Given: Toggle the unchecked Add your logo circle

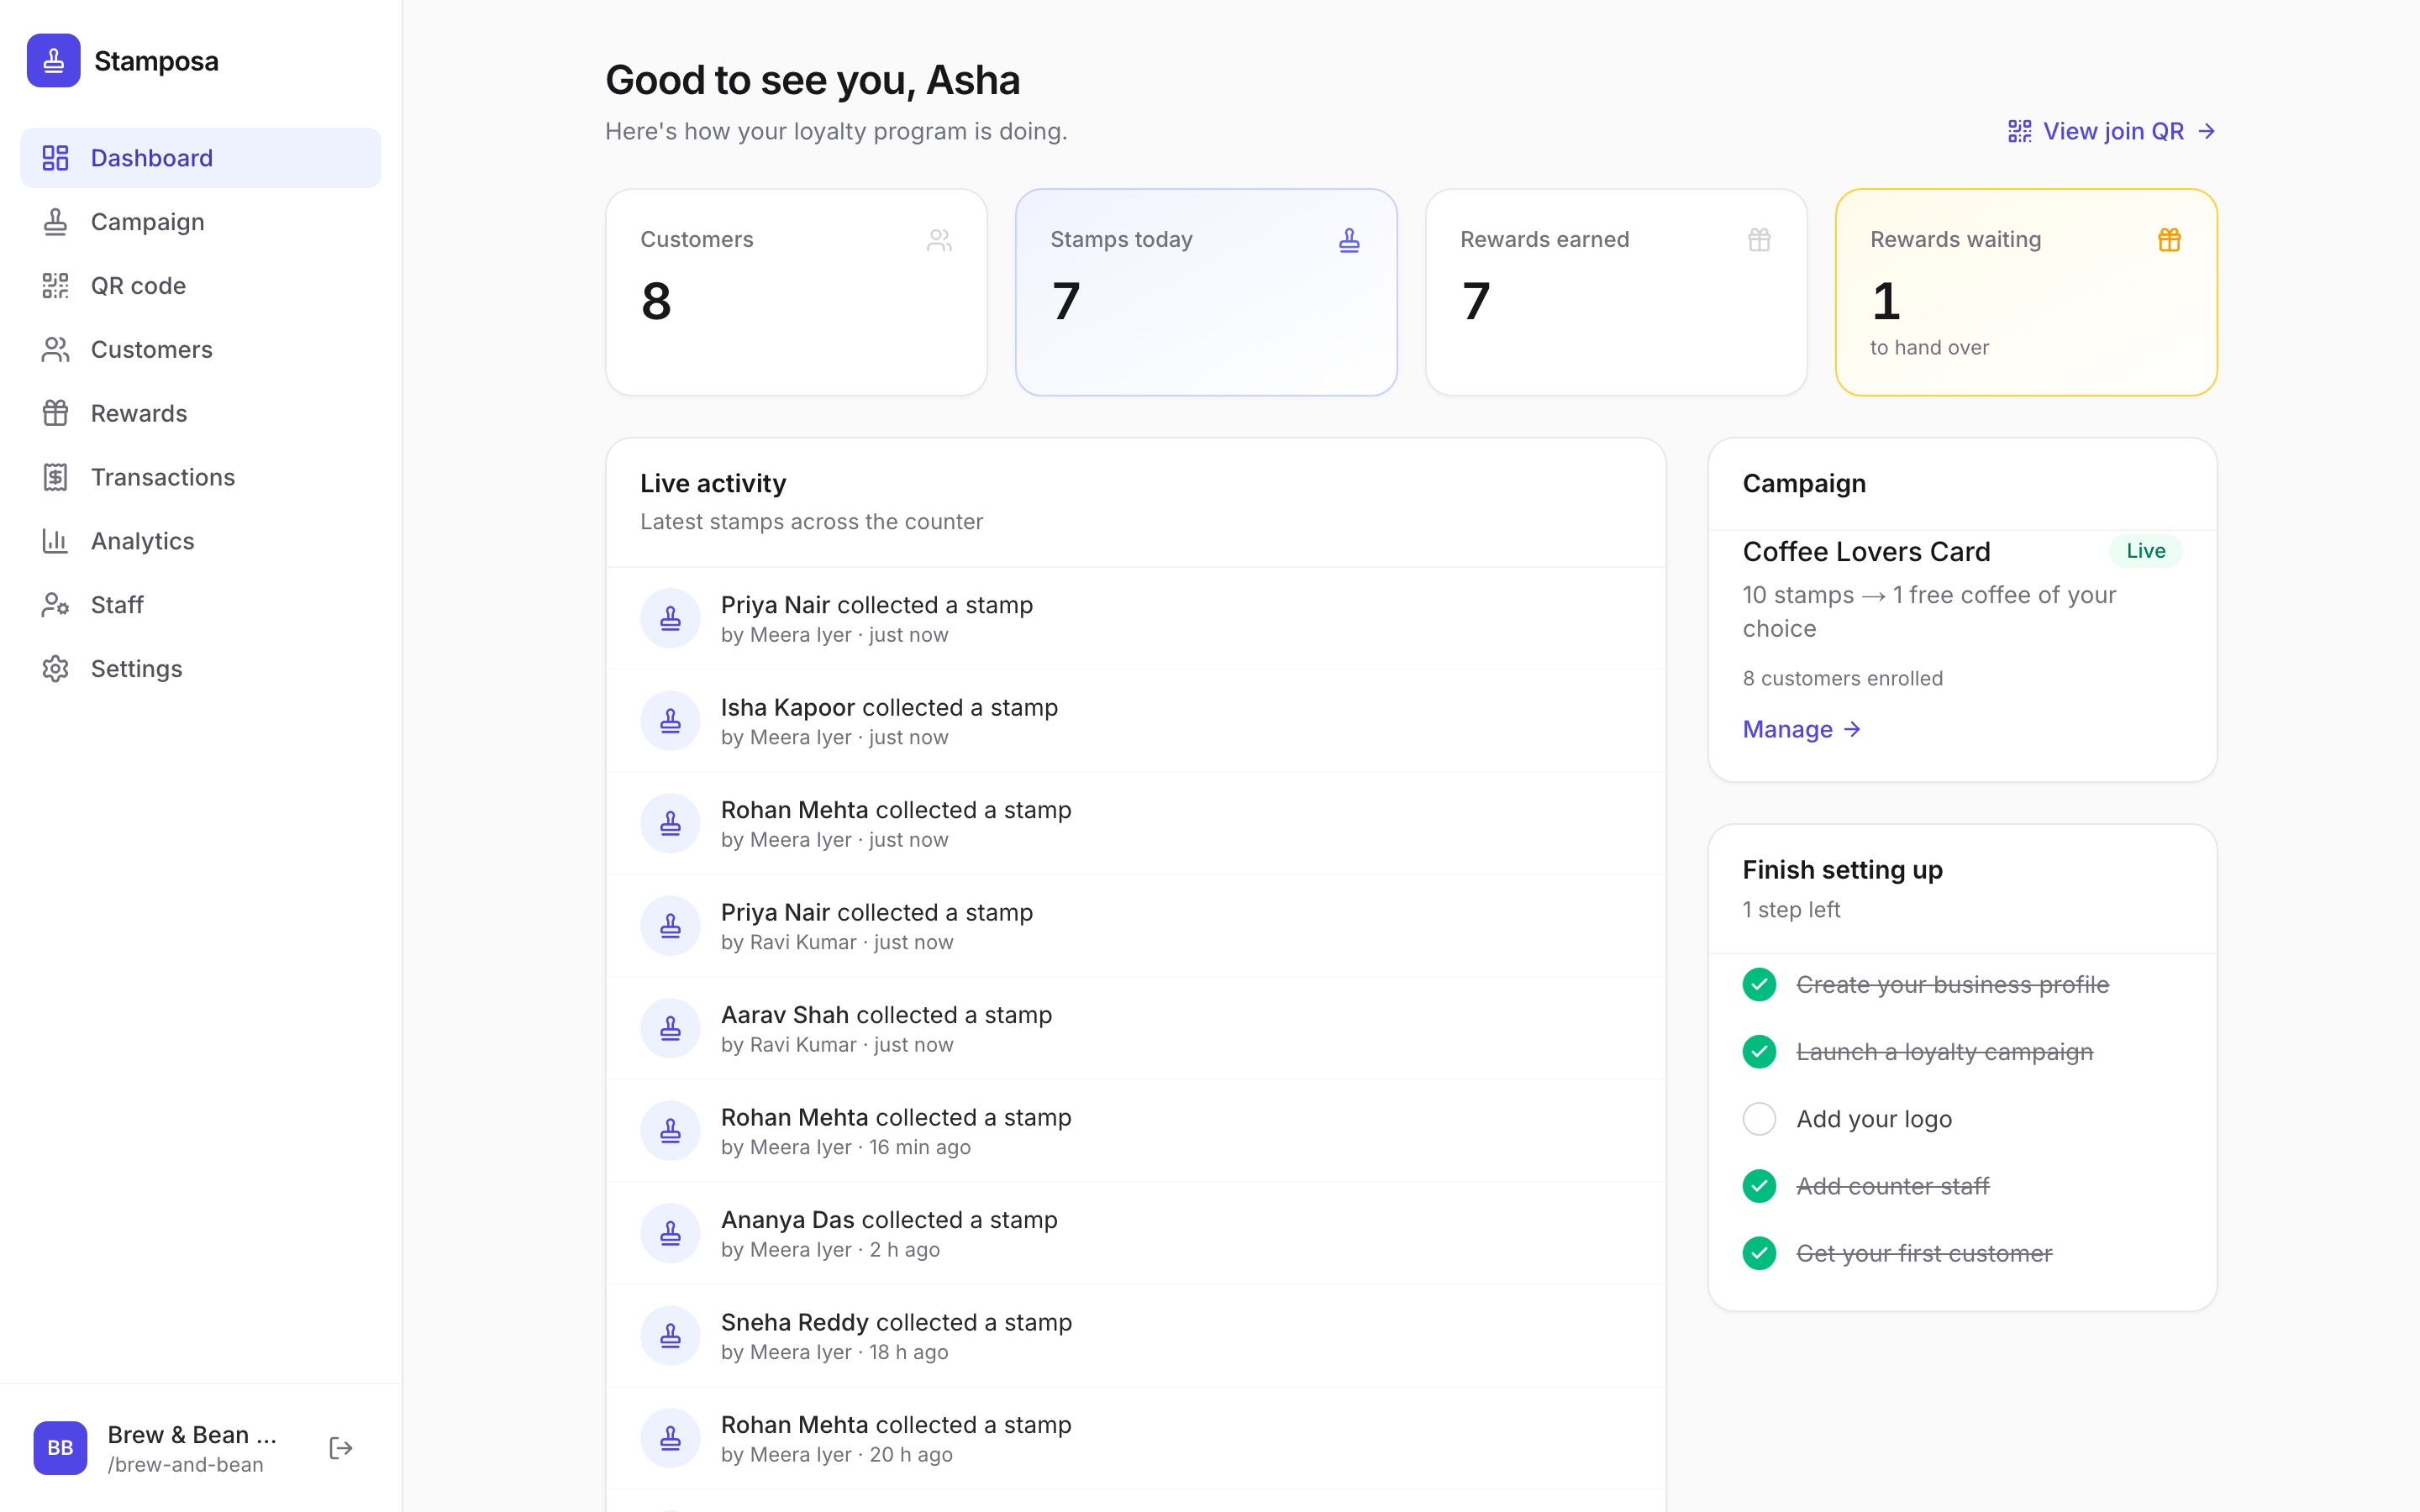Looking at the screenshot, I should pos(1759,1119).
